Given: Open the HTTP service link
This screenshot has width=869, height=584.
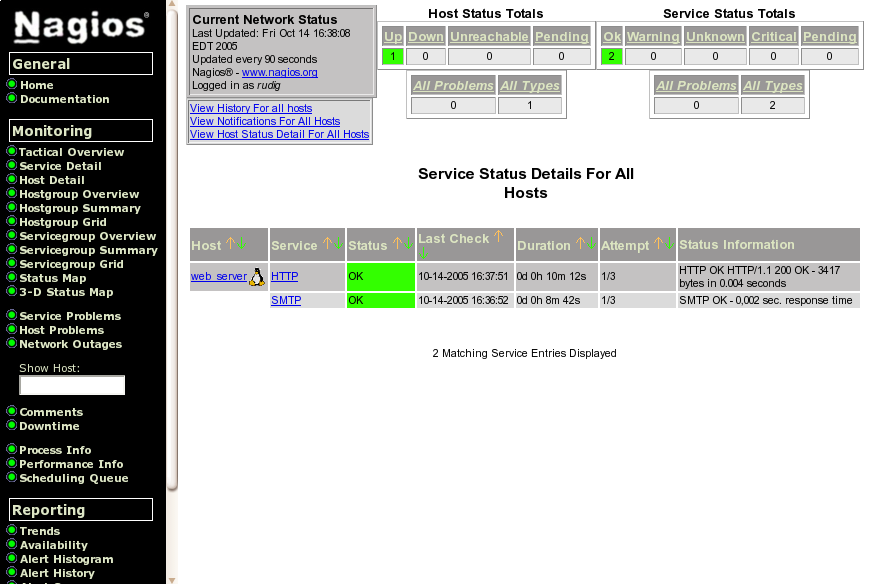Looking at the screenshot, I should [x=284, y=276].
